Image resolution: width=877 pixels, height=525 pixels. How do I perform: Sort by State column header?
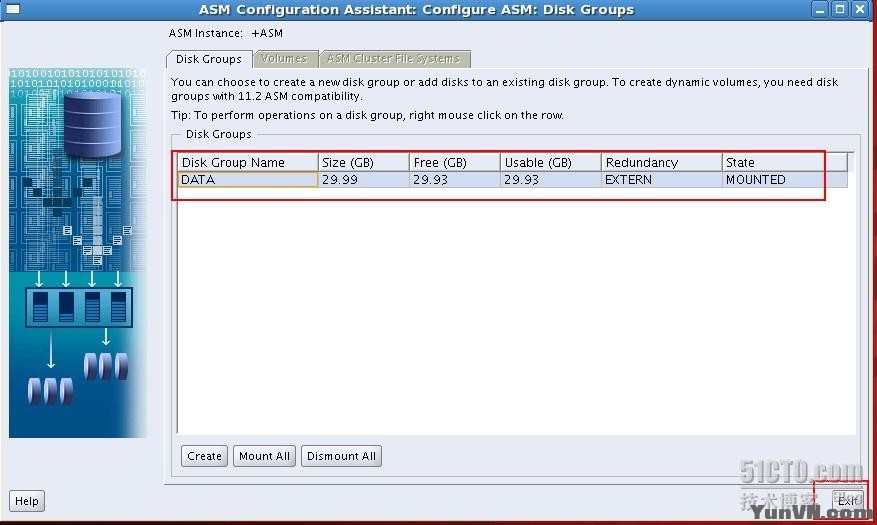784,162
